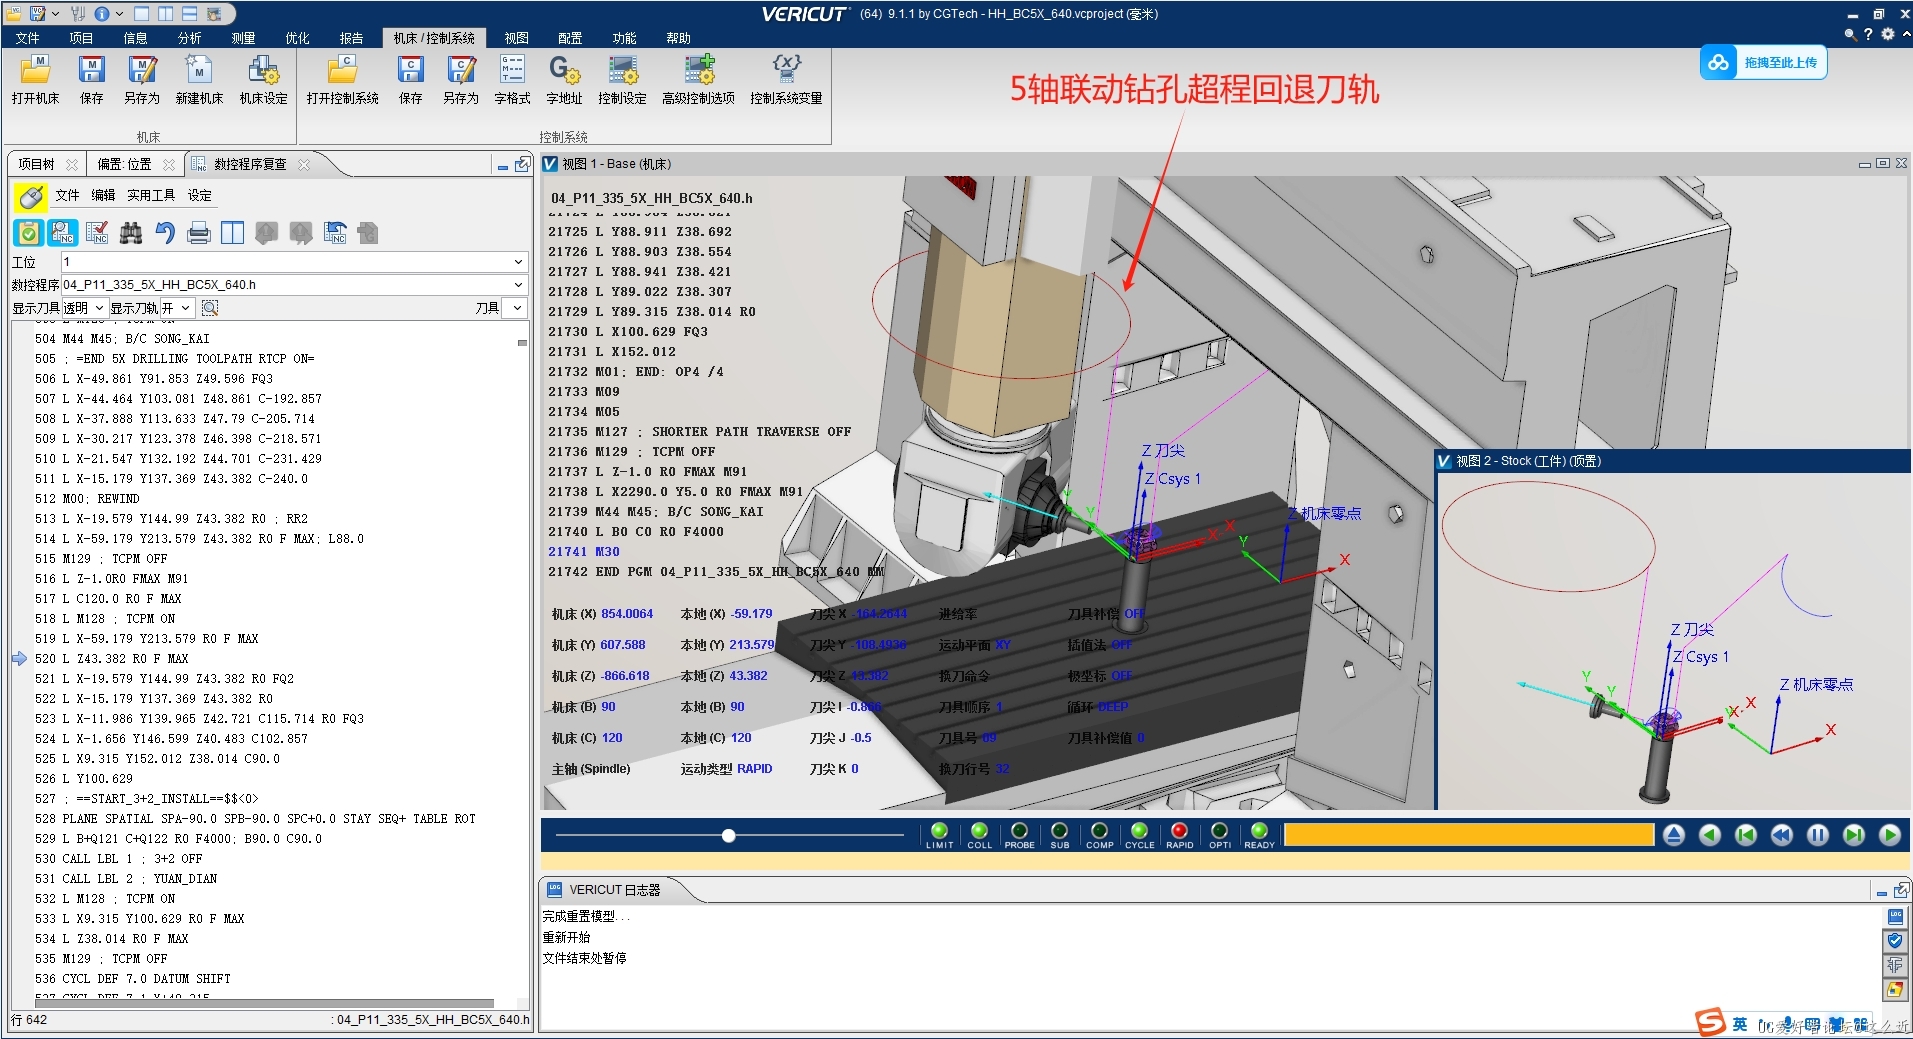Viewport: 1913px width, 1039px height.
Task: Toggle COLL collision indicator
Action: coord(979,836)
